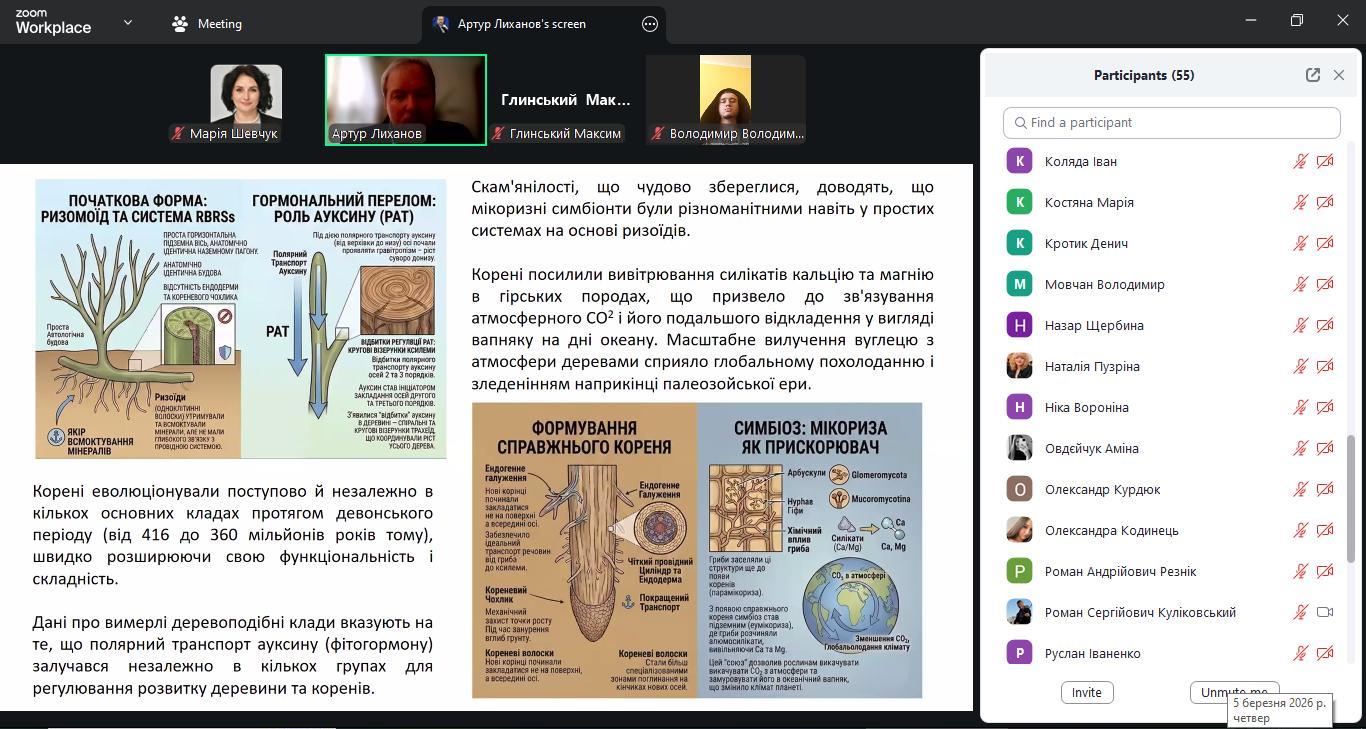Open more options for the shared screen tab
Screen dimensions: 1366x729
click(x=650, y=24)
